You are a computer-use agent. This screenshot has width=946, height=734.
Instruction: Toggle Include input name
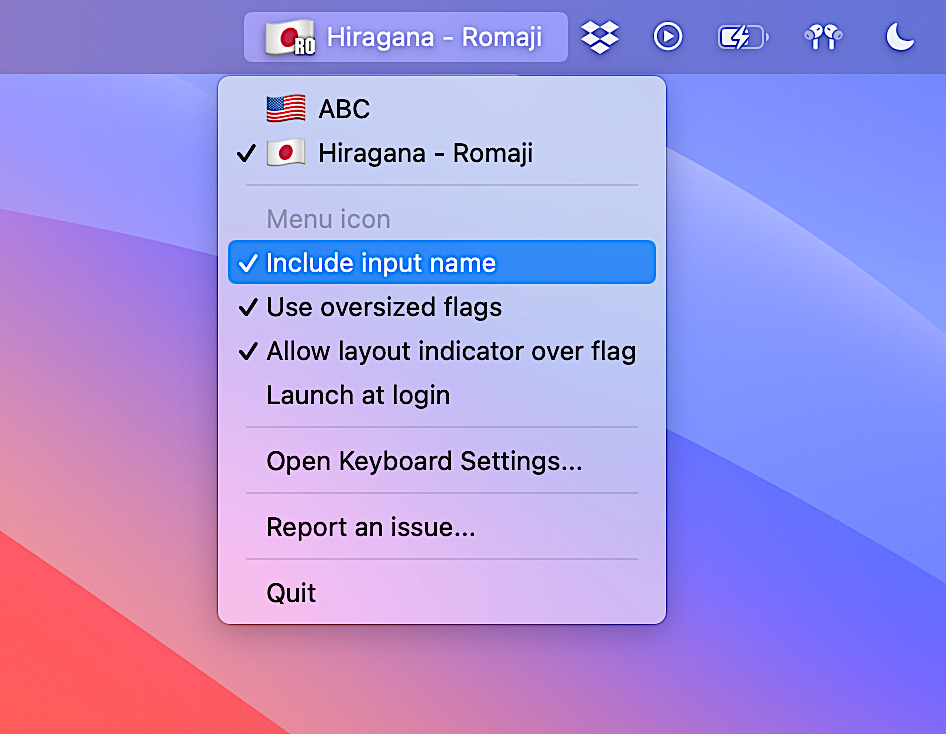(x=380, y=262)
